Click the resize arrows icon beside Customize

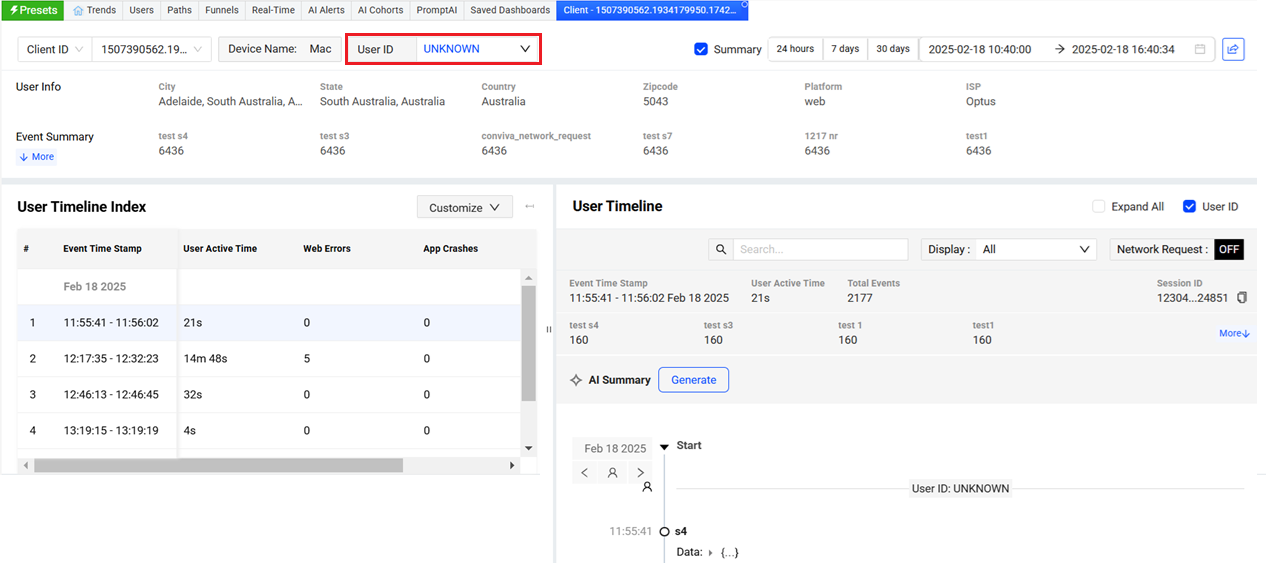[530, 207]
